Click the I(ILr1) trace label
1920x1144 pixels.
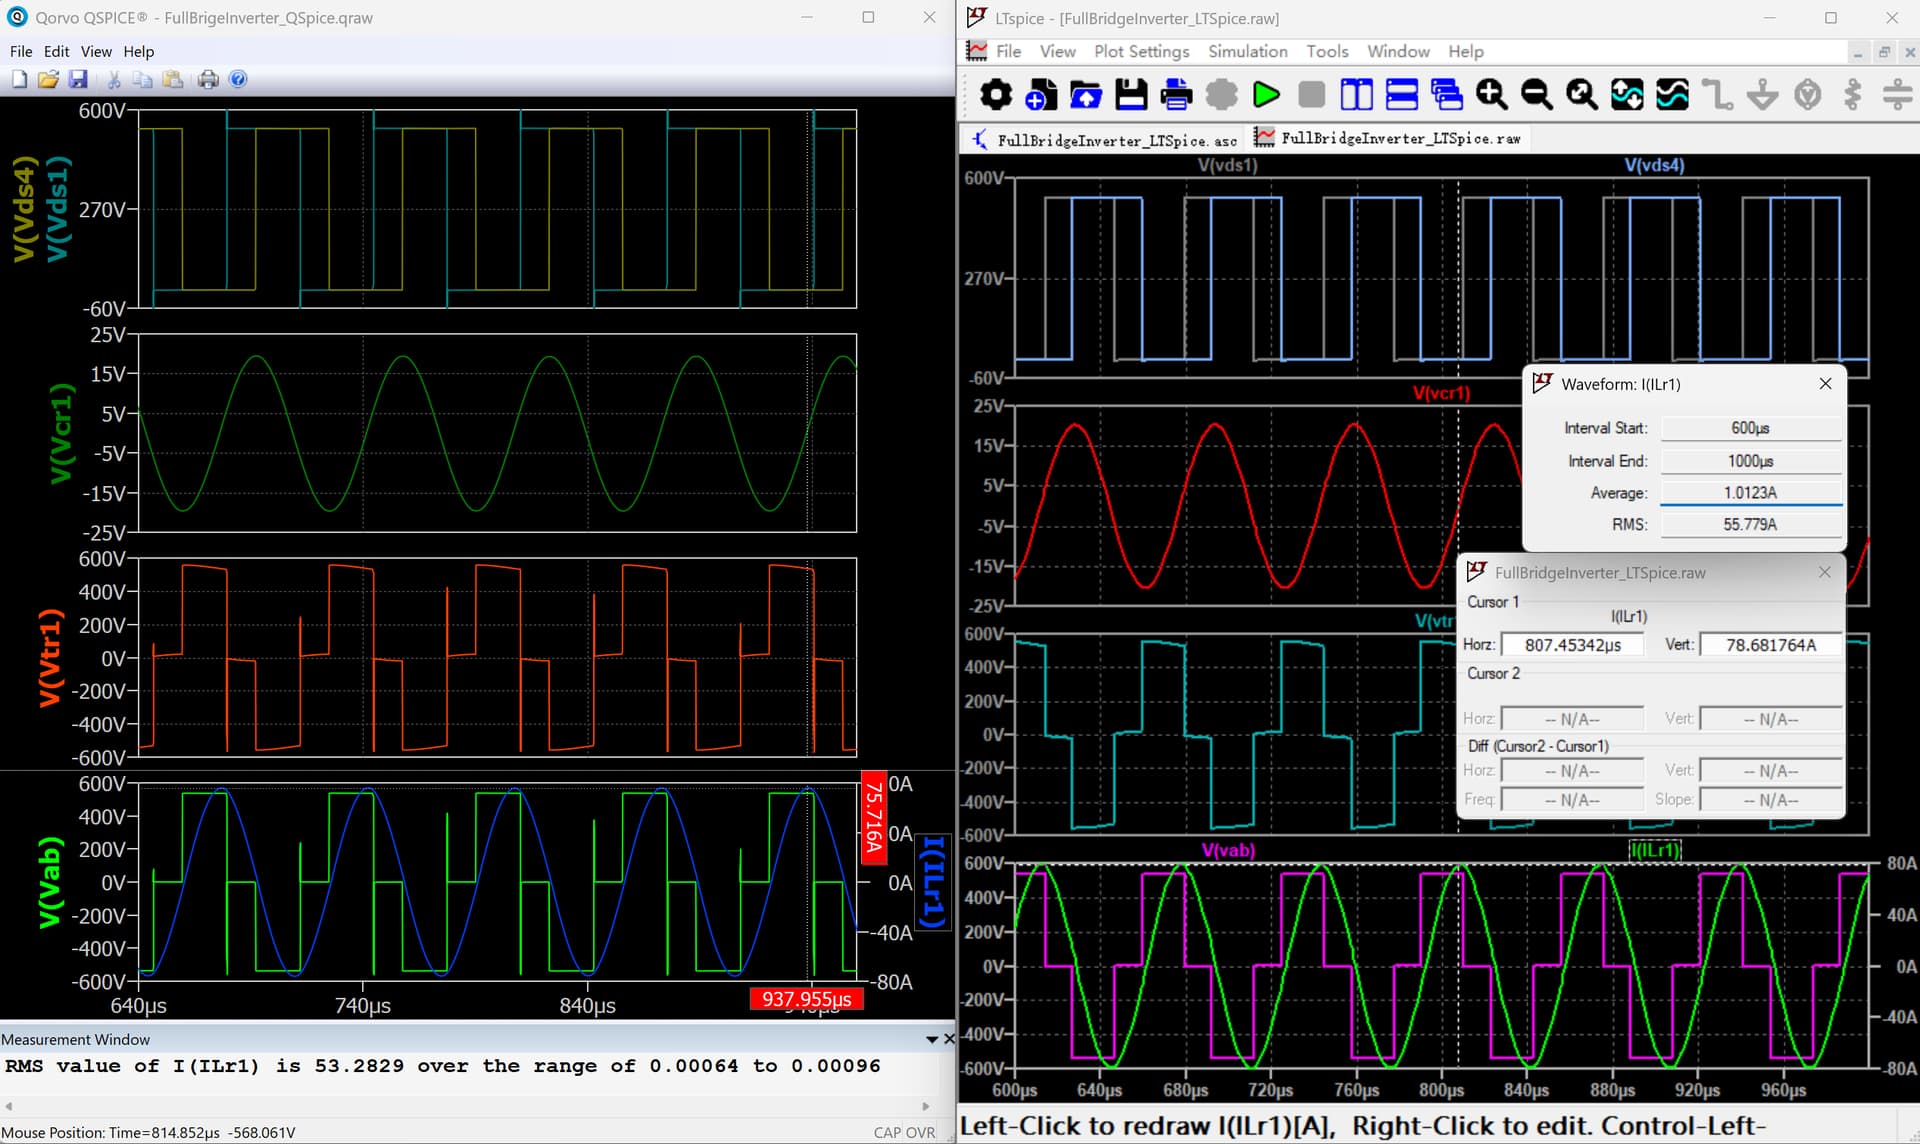click(x=1655, y=850)
